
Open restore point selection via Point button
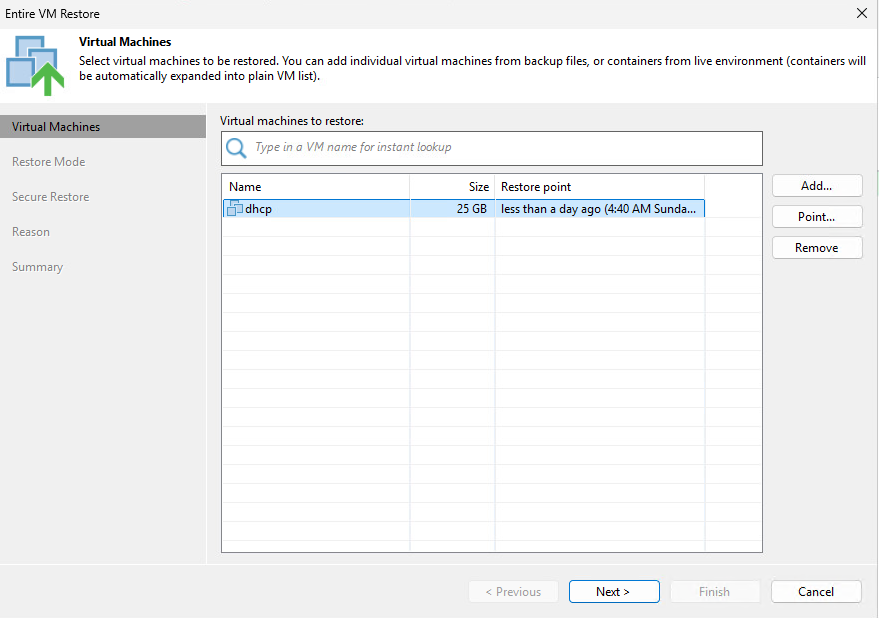(816, 216)
